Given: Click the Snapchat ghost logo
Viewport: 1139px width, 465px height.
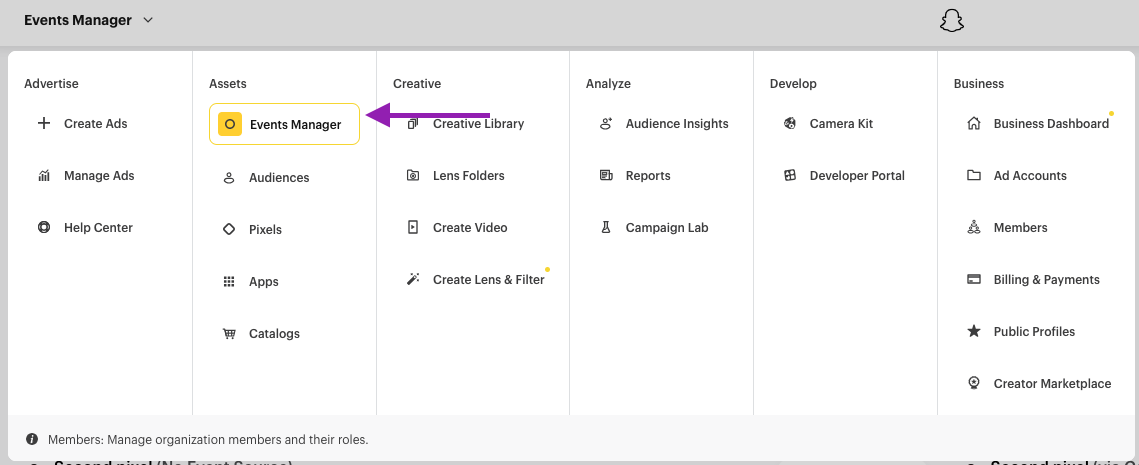Looking at the screenshot, I should point(952,21).
